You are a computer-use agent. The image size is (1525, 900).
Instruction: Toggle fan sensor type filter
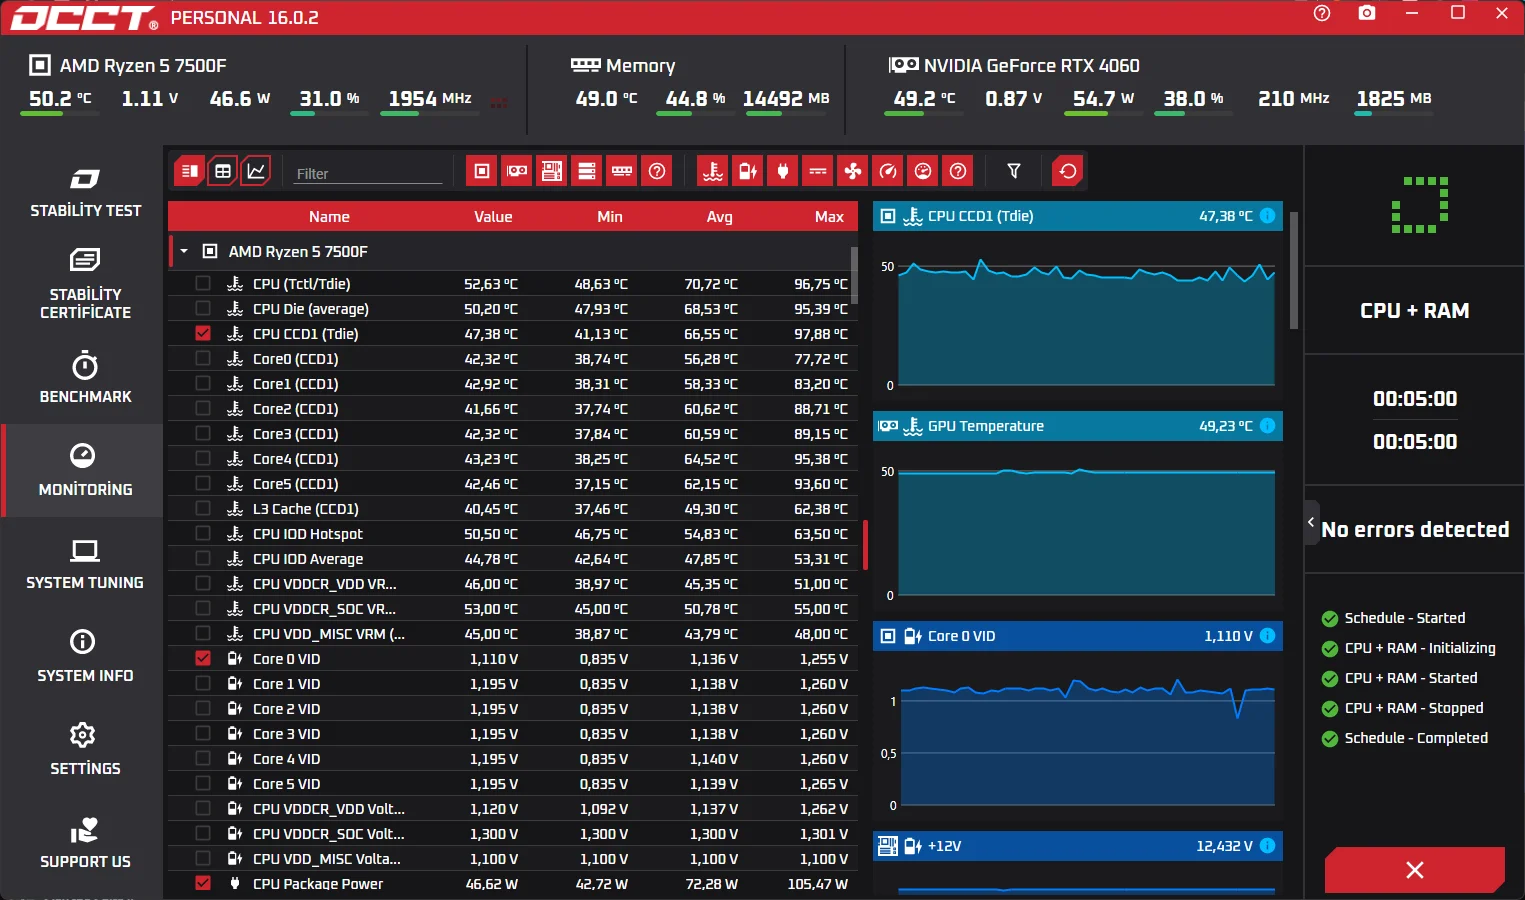click(853, 171)
